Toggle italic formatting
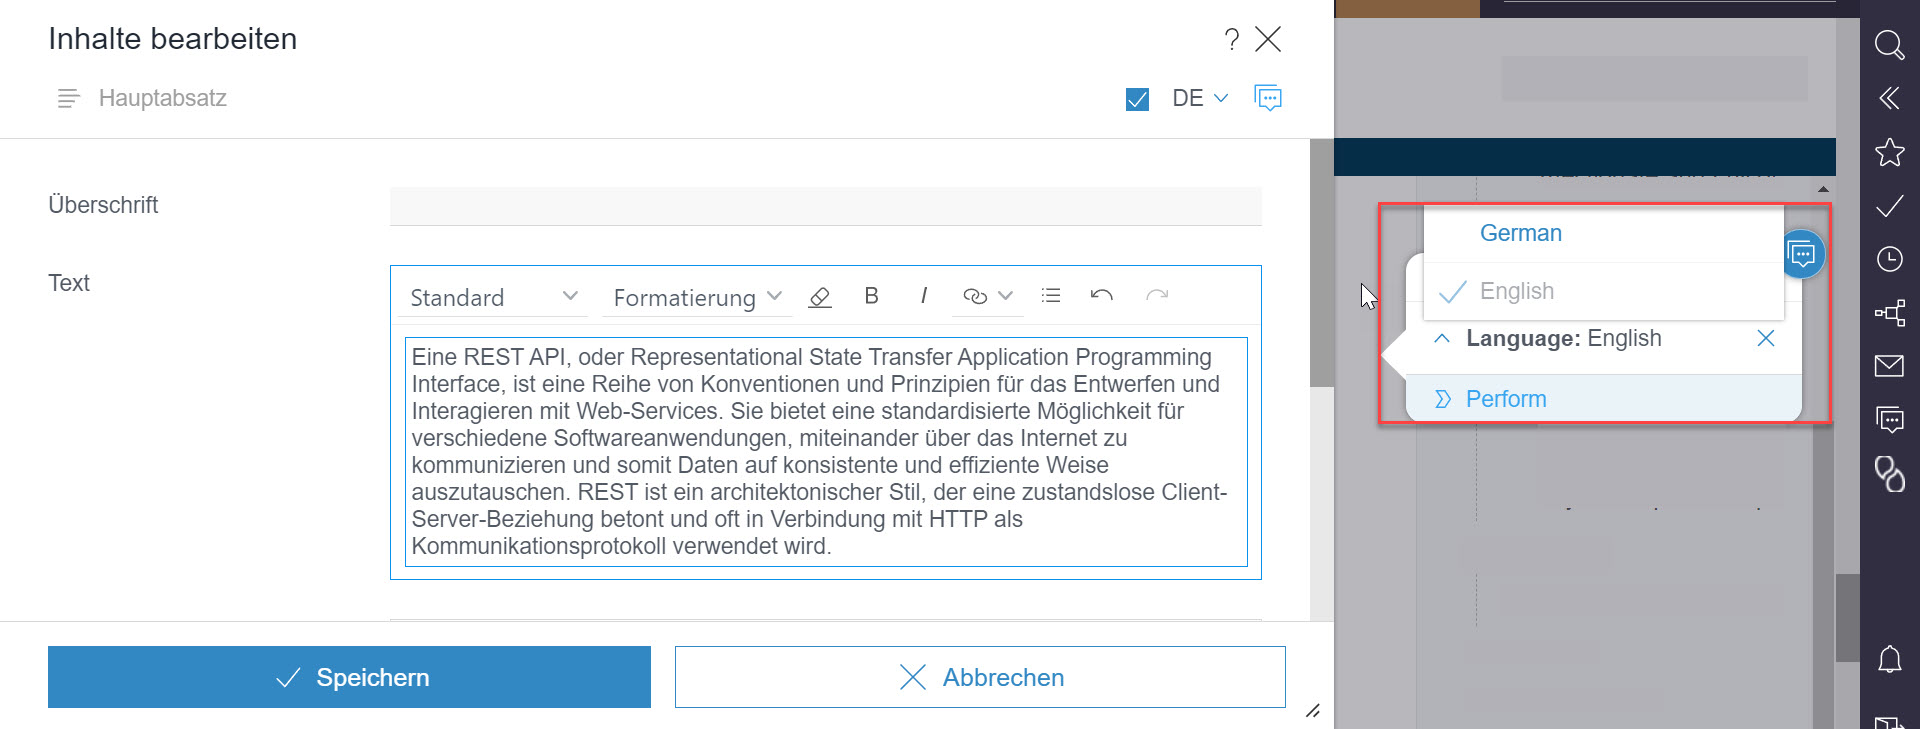Viewport: 1920px width, 729px height. pyautogui.click(x=923, y=296)
